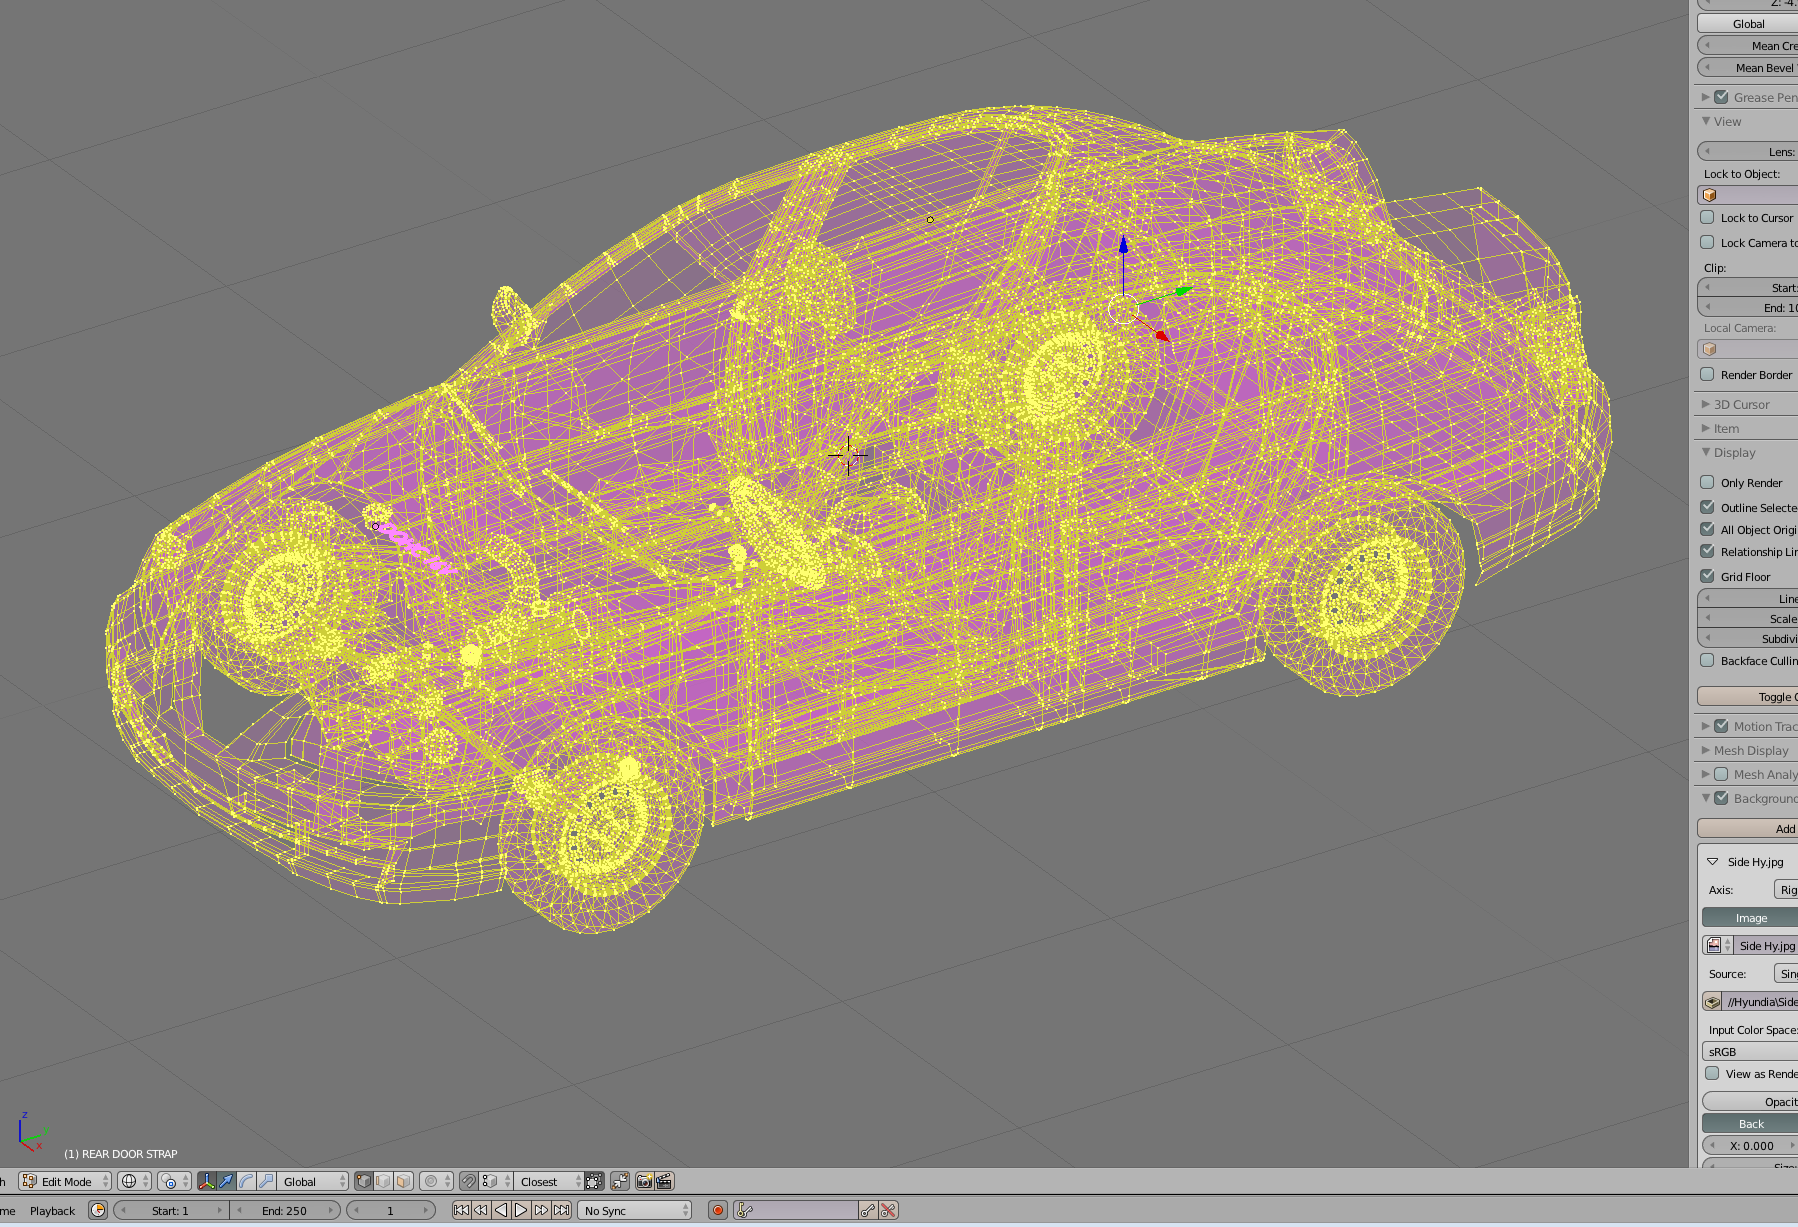1798x1227 pixels.
Task: Click the insert keyframe key icon
Action: tap(868, 1210)
